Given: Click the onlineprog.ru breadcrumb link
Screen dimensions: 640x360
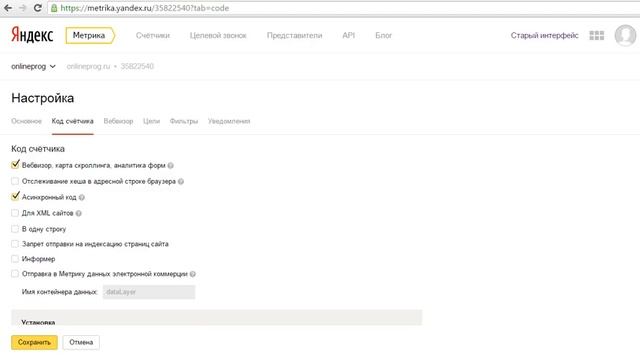Looking at the screenshot, I should point(88,66).
